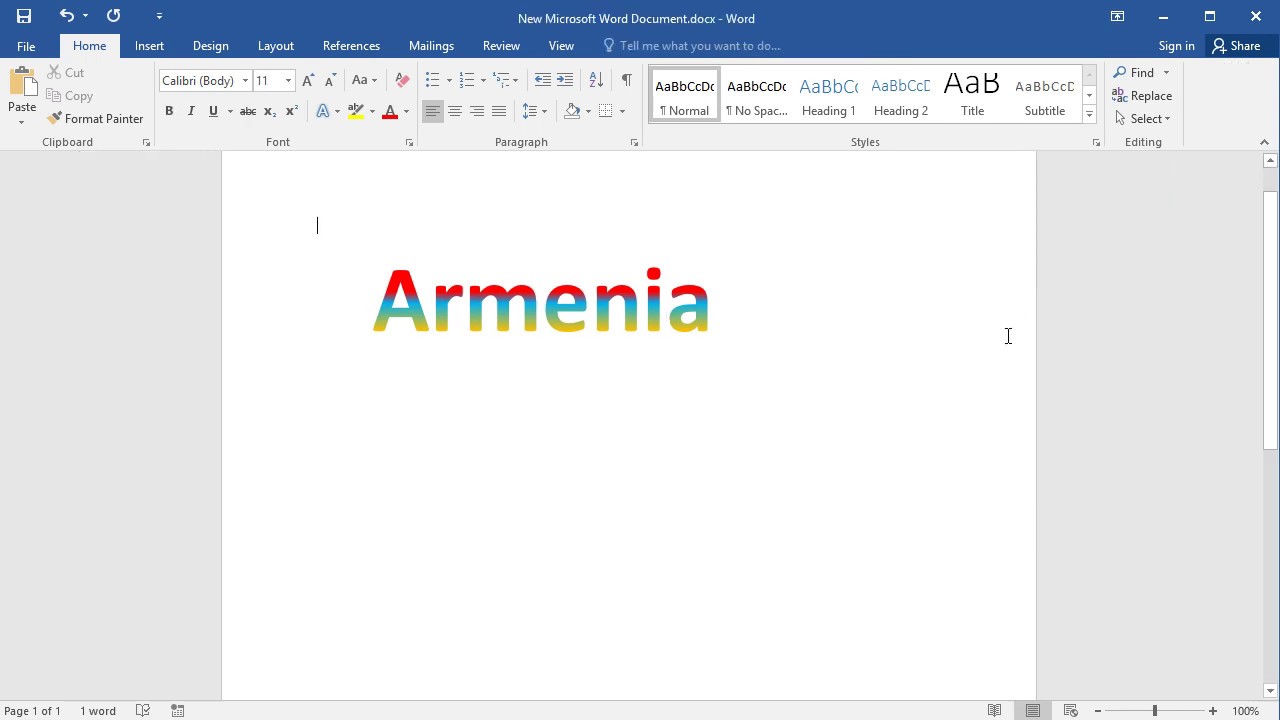Apply yellow Text Highlight Color
Screen dimensions: 1280x720
point(356,111)
